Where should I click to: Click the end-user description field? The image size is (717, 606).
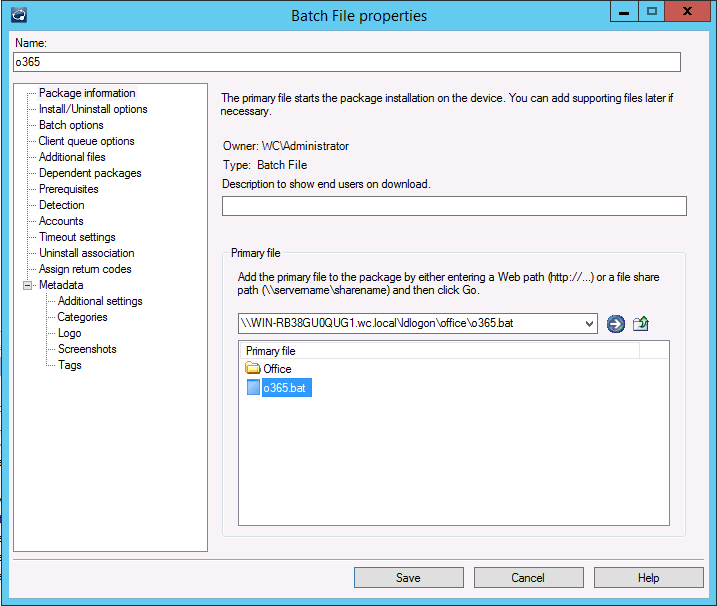coord(454,206)
